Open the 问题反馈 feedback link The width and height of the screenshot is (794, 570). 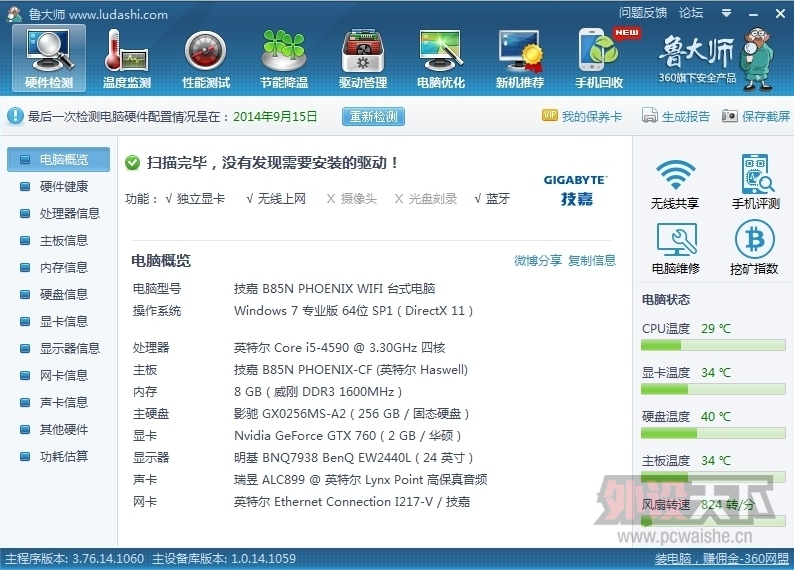pos(643,13)
